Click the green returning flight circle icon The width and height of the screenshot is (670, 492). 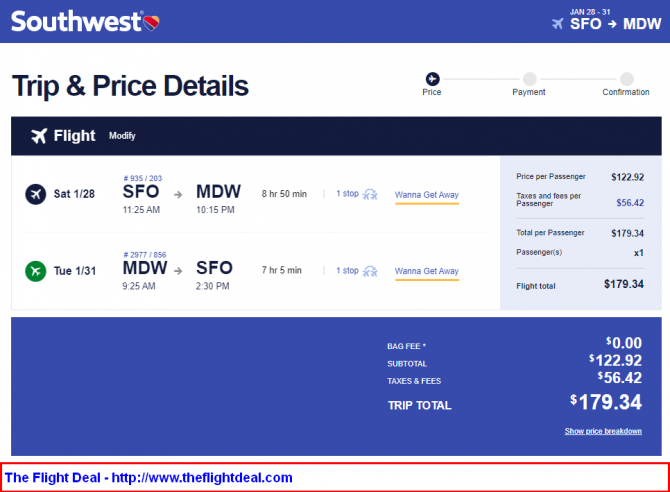(35, 271)
